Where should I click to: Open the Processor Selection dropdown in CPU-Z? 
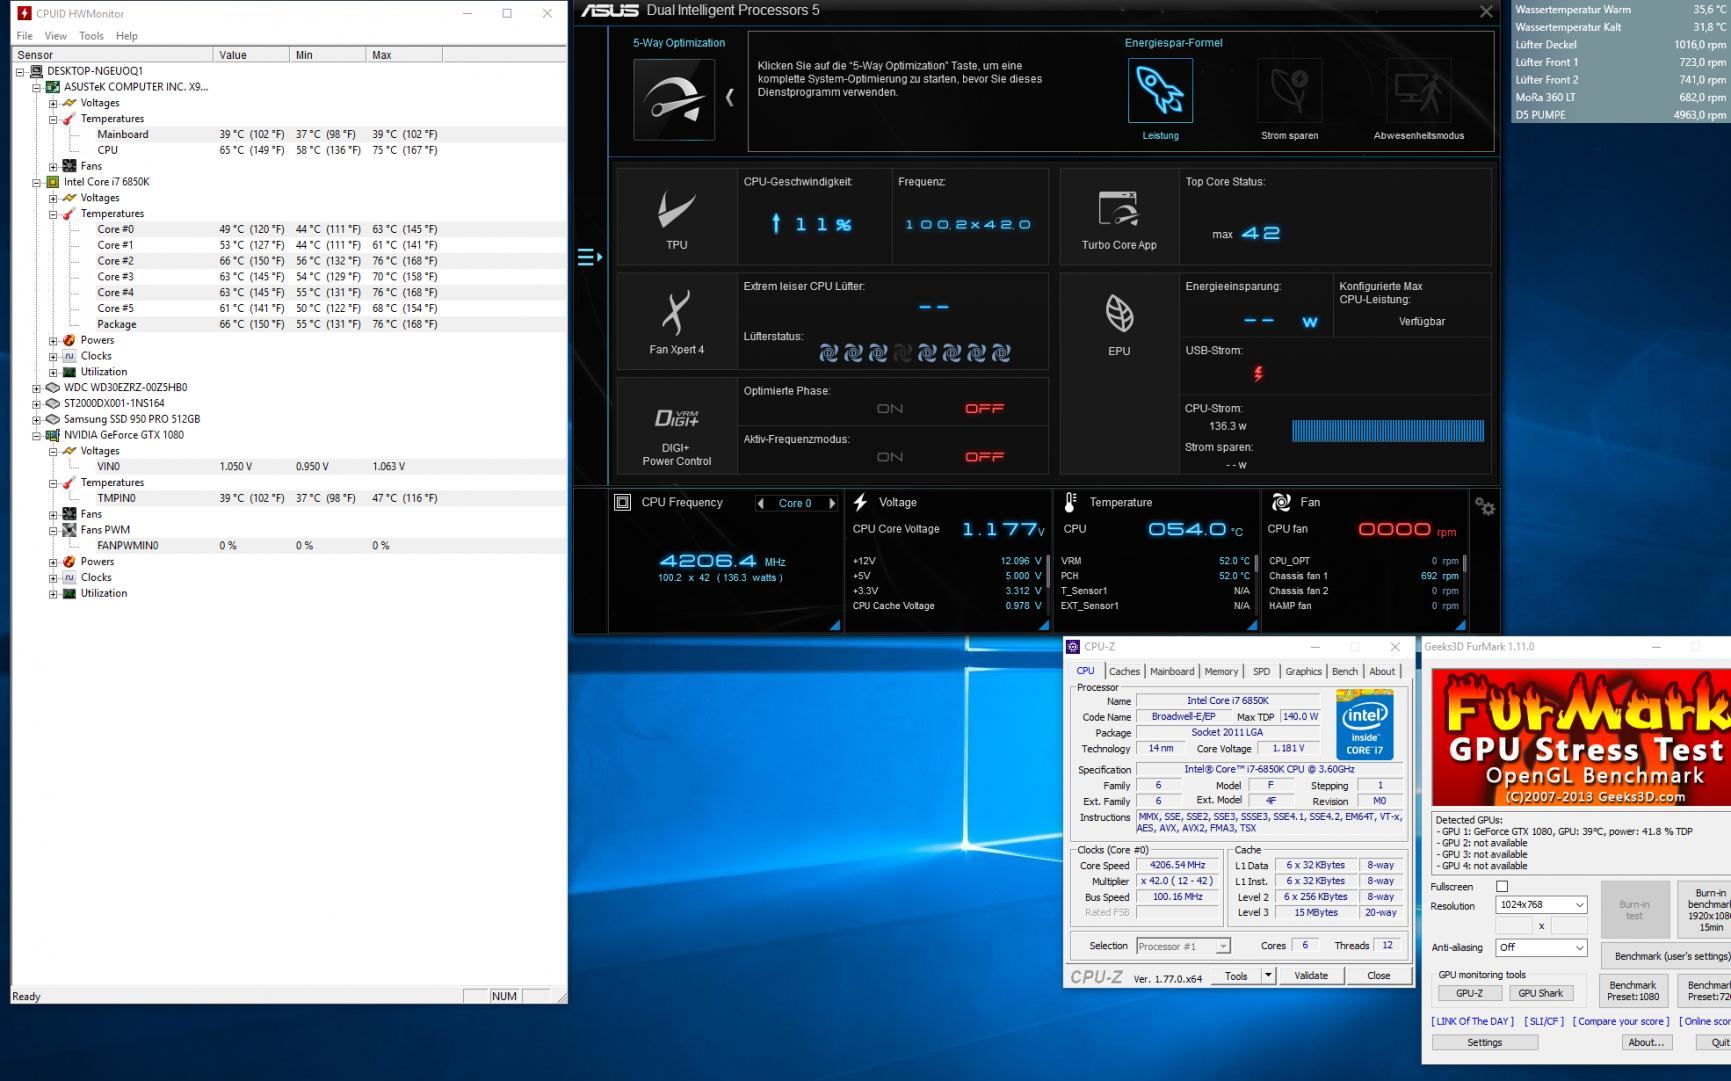pos(1182,946)
